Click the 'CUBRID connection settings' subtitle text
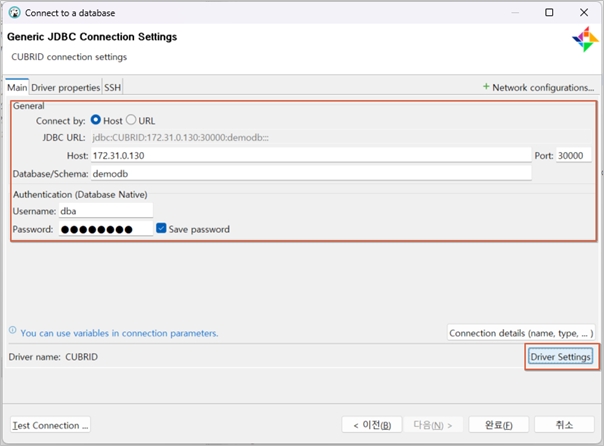Screen dimensions: 604x446 pos(69,57)
